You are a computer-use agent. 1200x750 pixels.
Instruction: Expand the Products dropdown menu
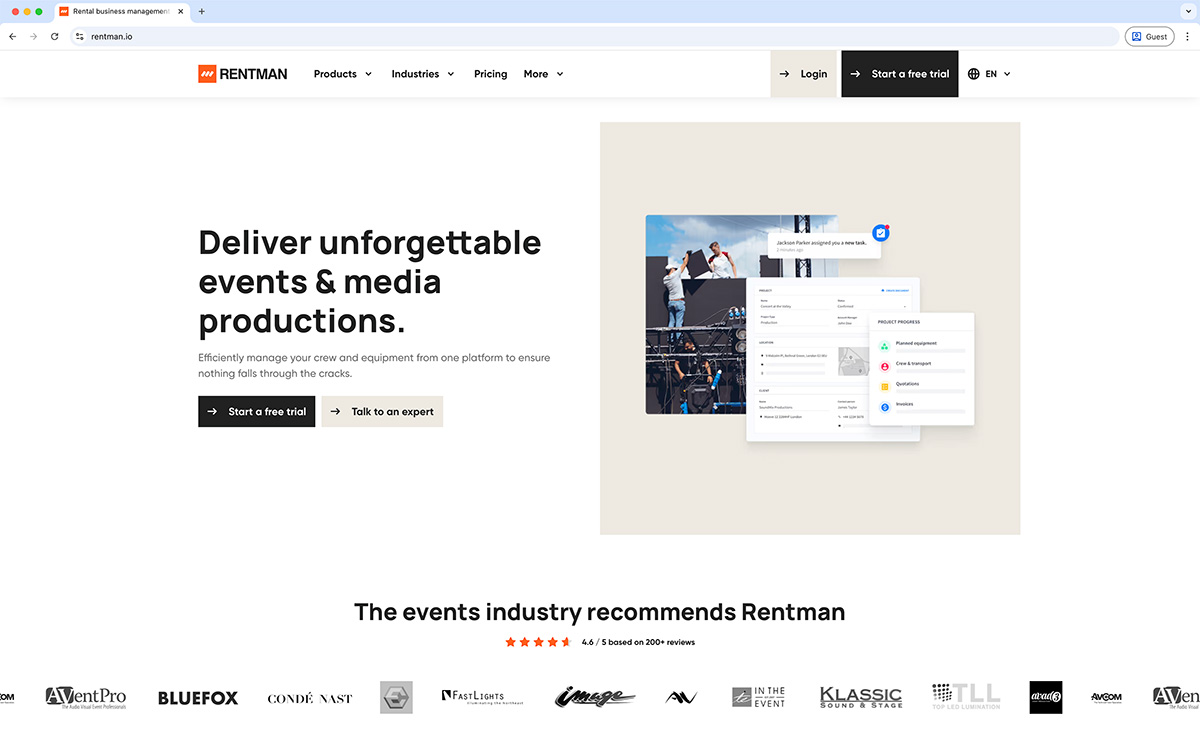(x=342, y=74)
